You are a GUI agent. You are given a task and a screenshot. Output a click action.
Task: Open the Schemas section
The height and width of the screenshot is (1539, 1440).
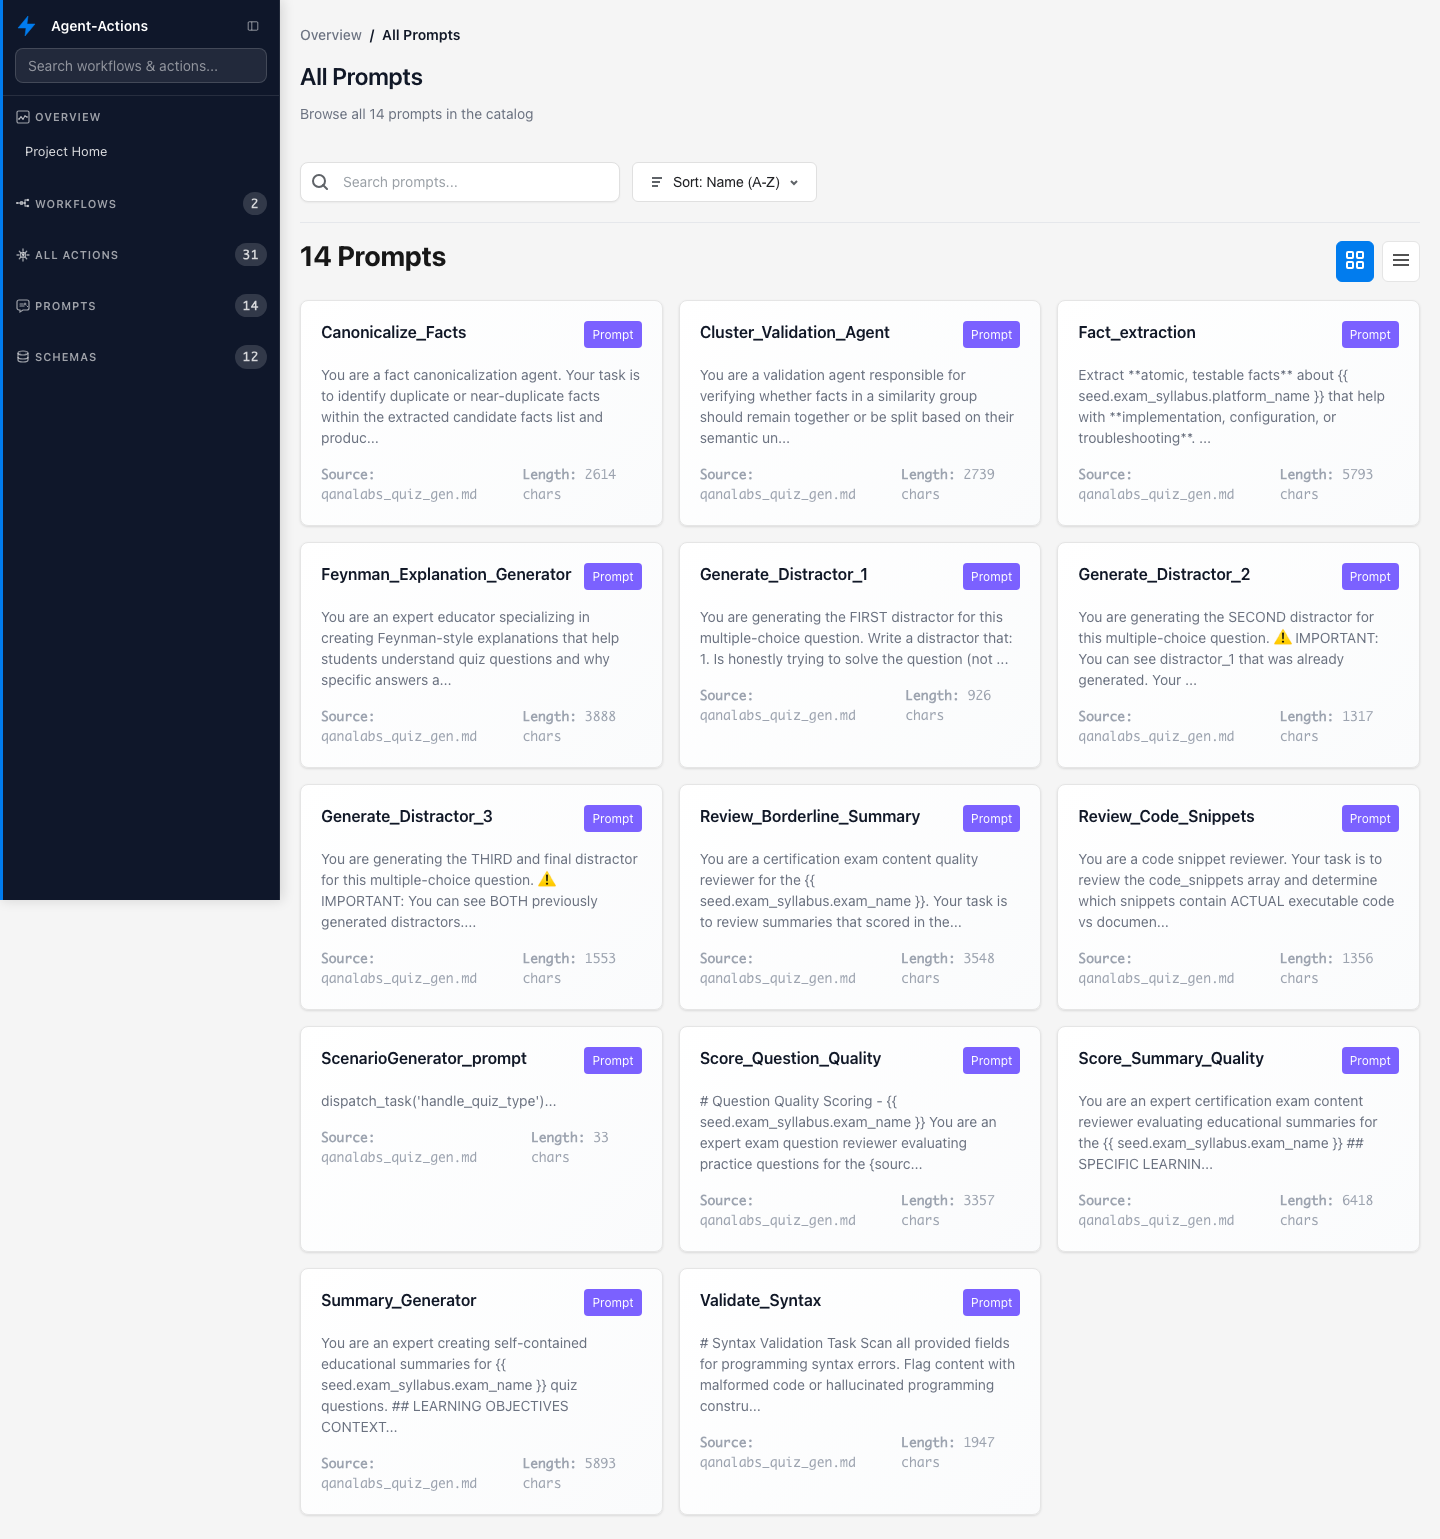66,356
